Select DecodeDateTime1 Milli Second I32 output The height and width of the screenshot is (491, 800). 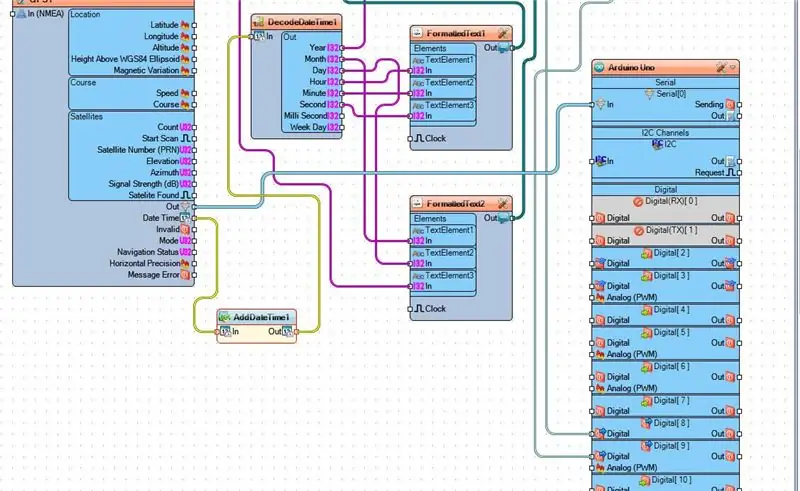(x=333, y=116)
